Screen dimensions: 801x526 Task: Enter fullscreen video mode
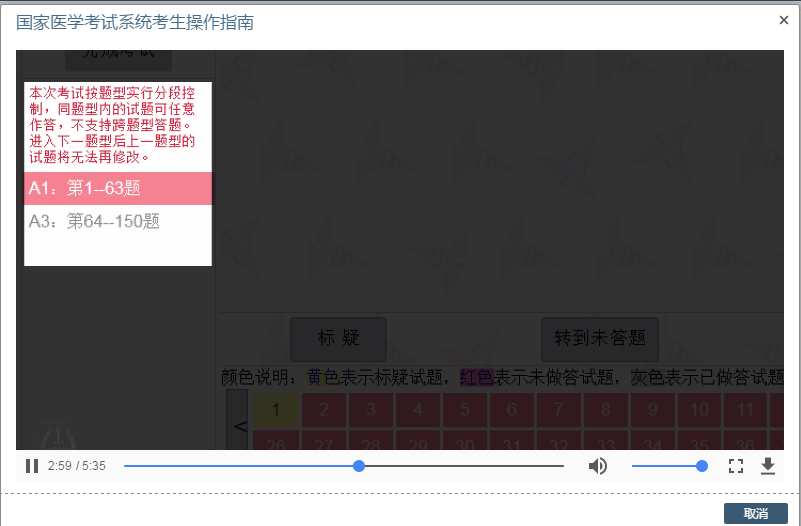(x=736, y=466)
